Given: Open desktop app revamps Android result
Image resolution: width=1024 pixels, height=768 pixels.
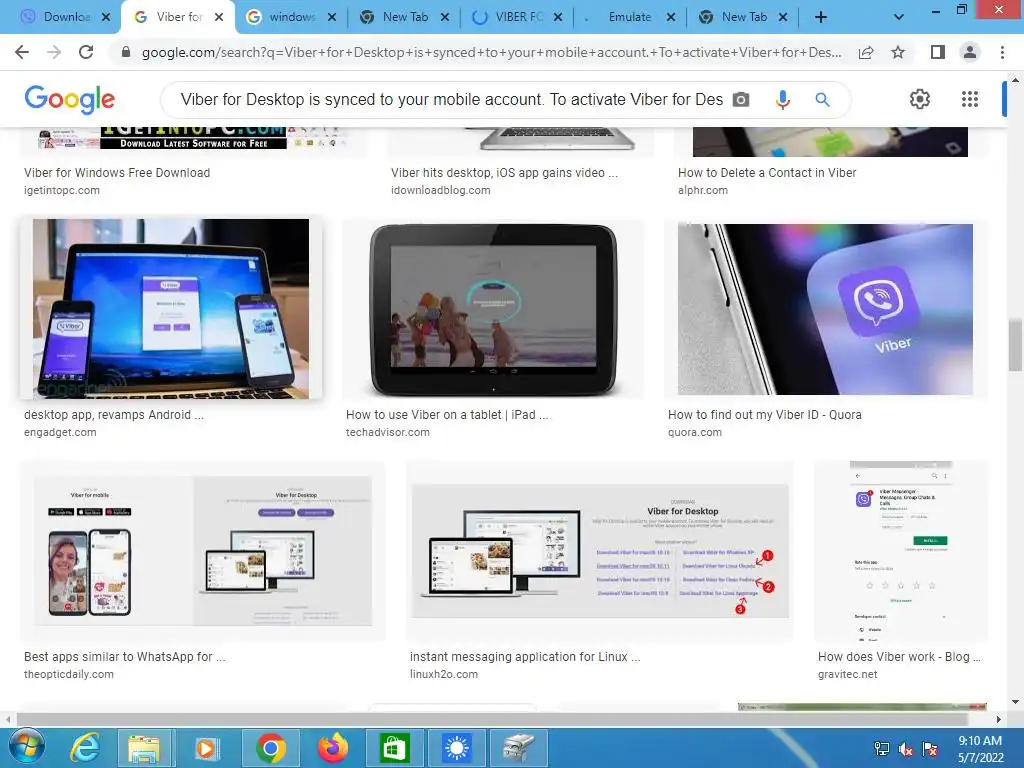Looking at the screenshot, I should coord(114,415).
